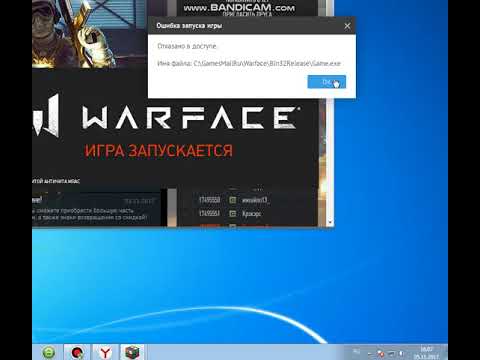This screenshot has width=480, height=360.
Task: Open the volume tray icon
Action: (402, 354)
